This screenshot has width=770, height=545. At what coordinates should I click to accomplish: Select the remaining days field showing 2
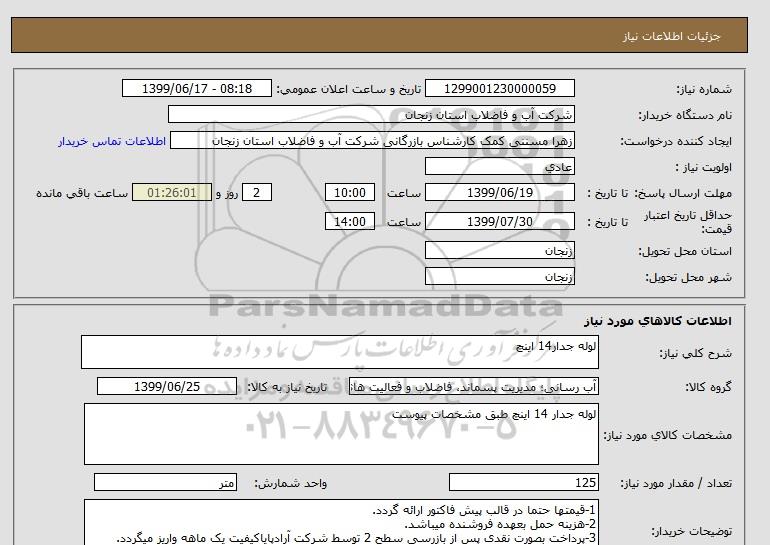tap(256, 192)
